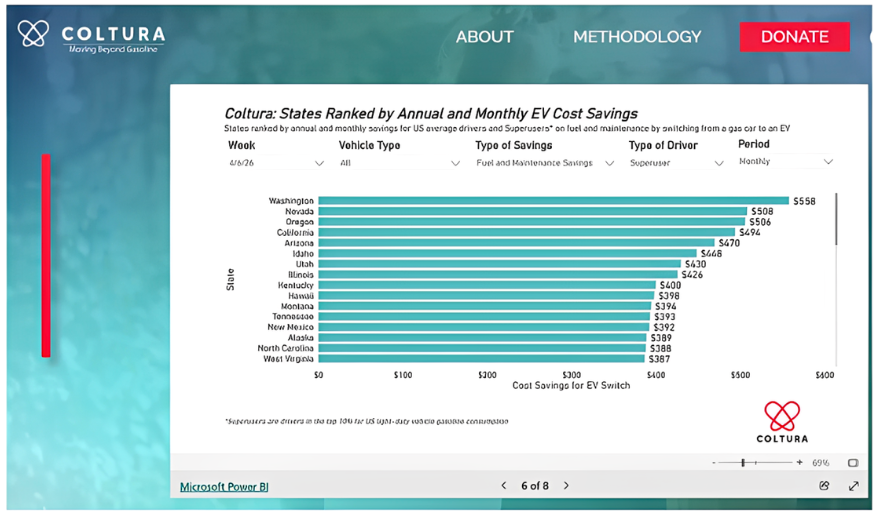874x511 pixels.
Task: Open the METHODOLOGY page
Action: [637, 37]
